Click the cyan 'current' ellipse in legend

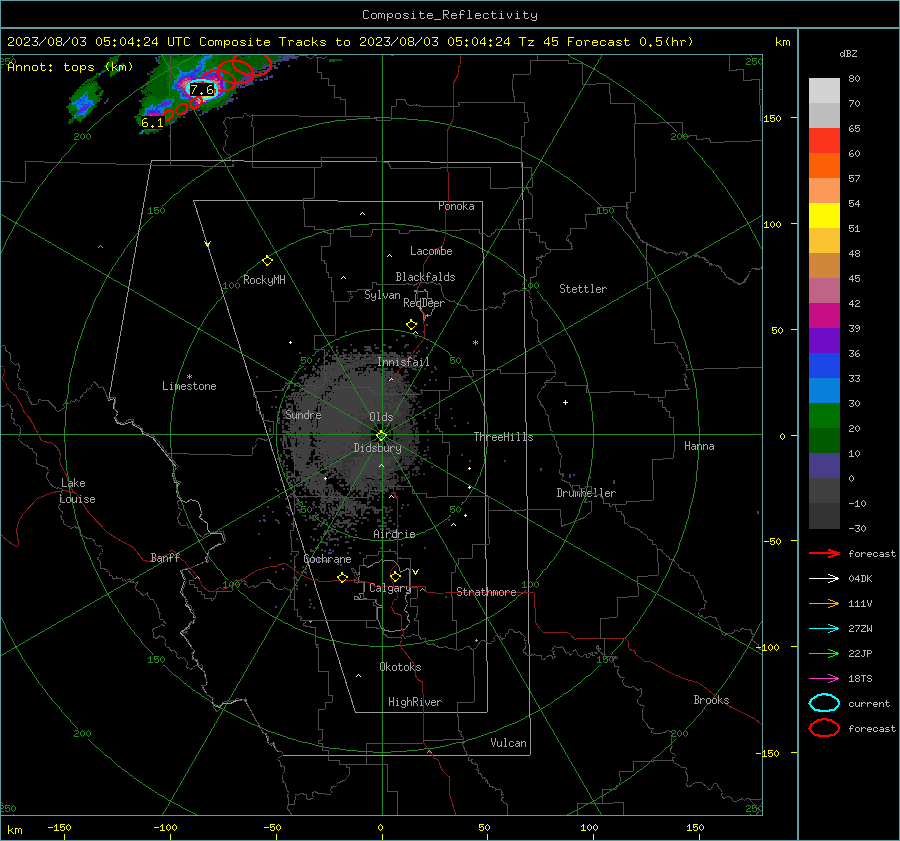(824, 703)
